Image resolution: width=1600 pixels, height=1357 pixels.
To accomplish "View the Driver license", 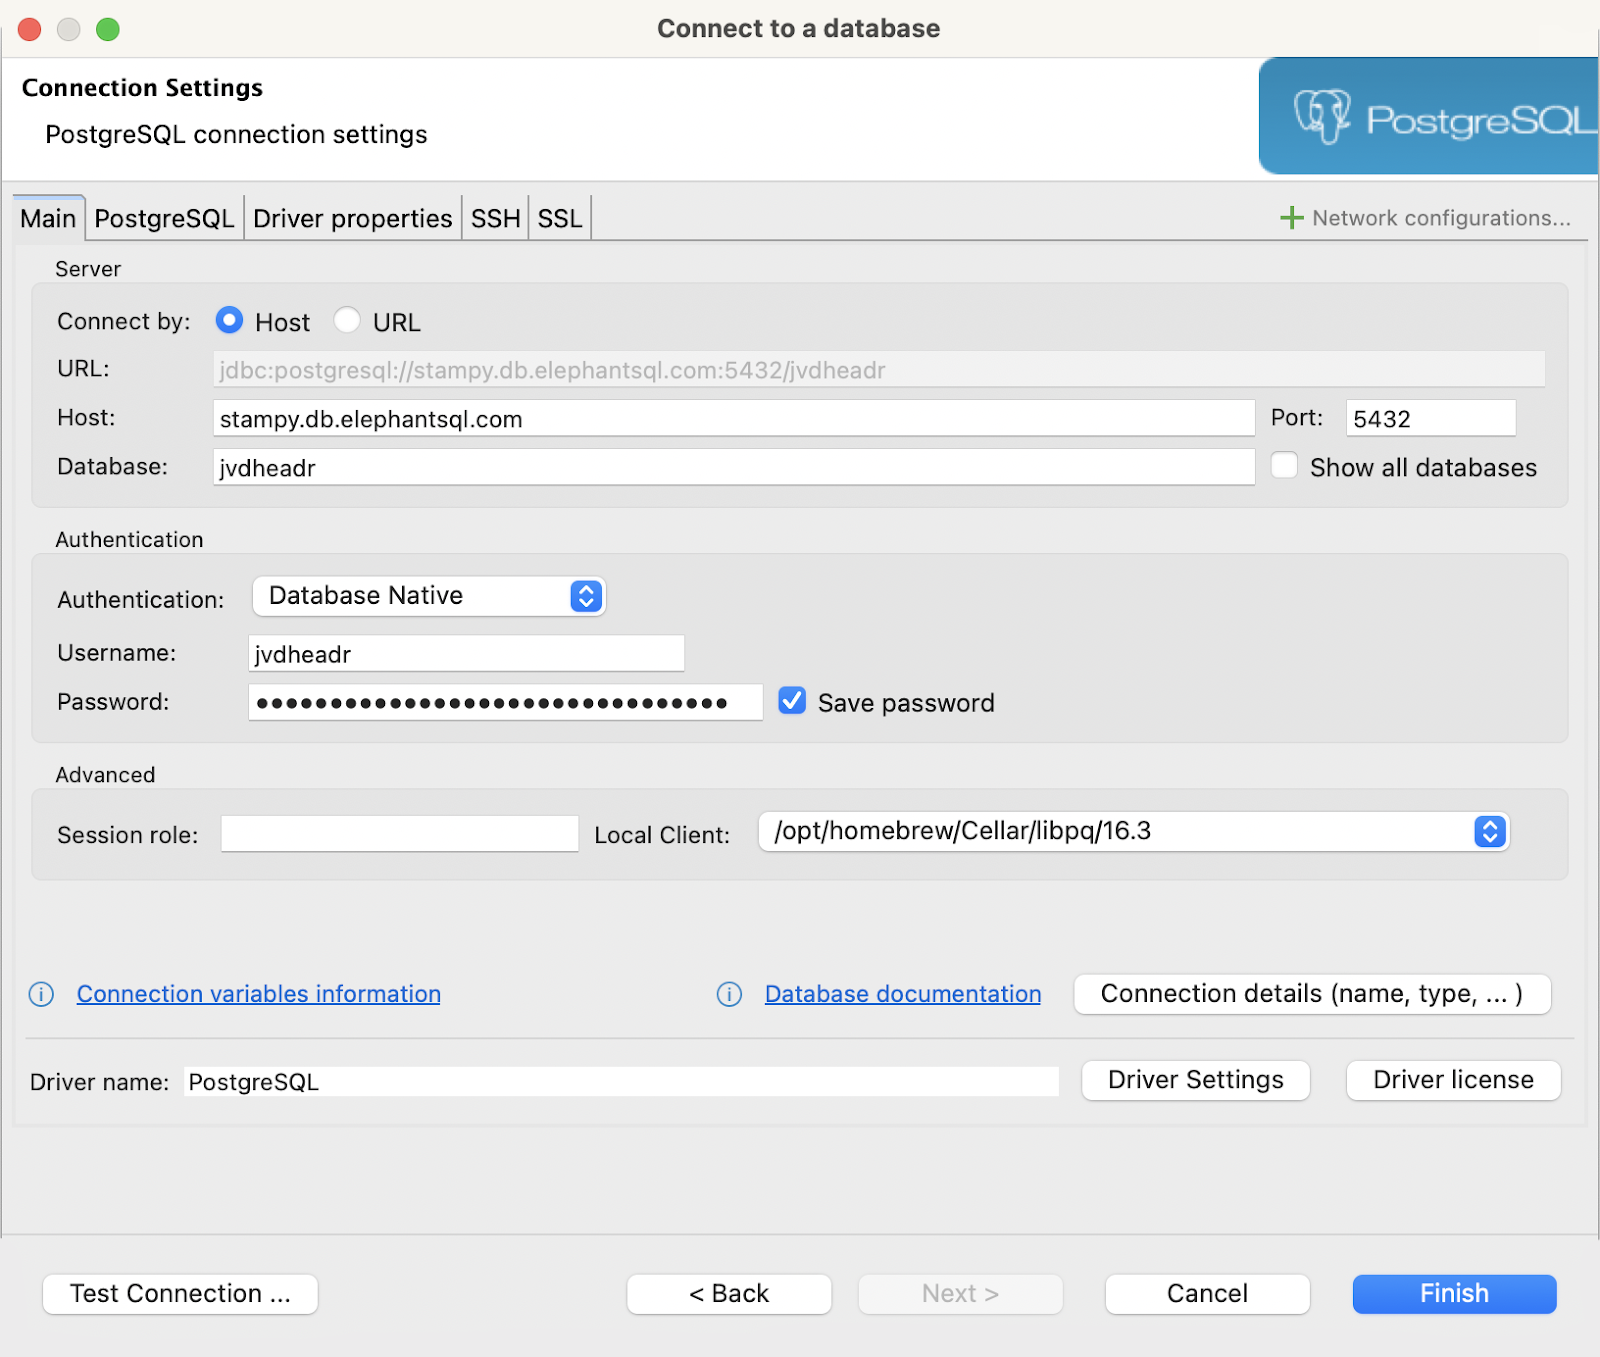I will tap(1453, 1080).
